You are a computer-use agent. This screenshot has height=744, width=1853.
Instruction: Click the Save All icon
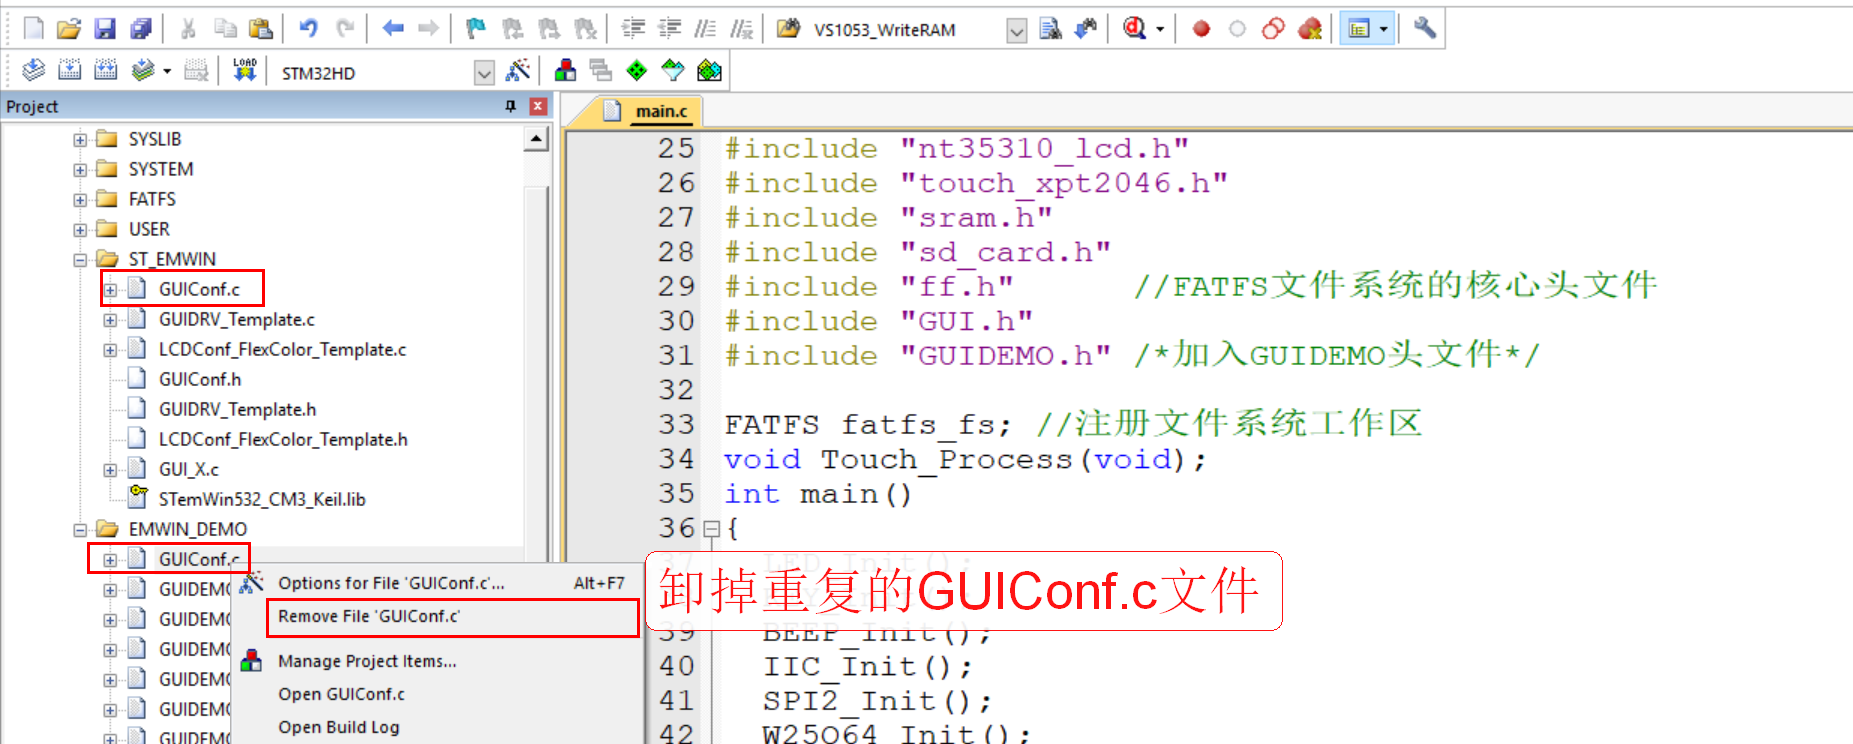141,29
